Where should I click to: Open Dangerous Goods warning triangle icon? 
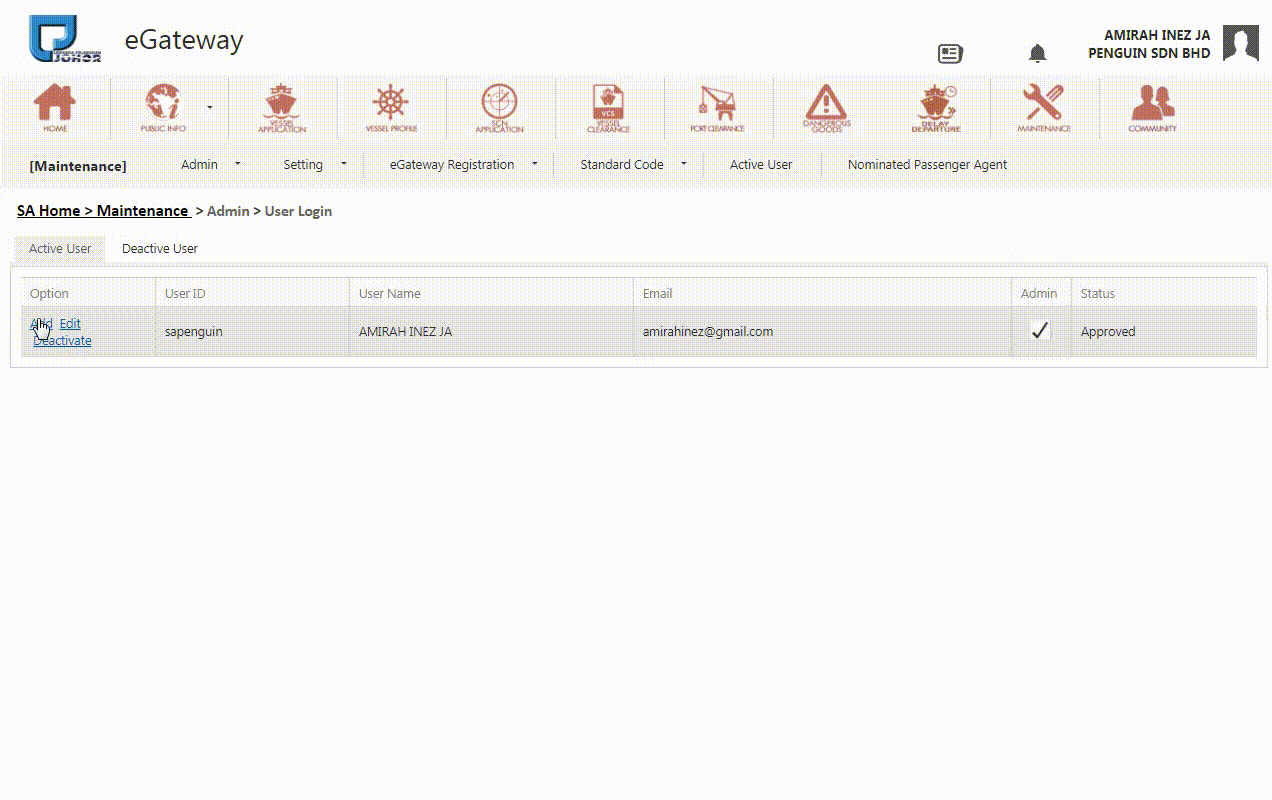click(x=826, y=107)
